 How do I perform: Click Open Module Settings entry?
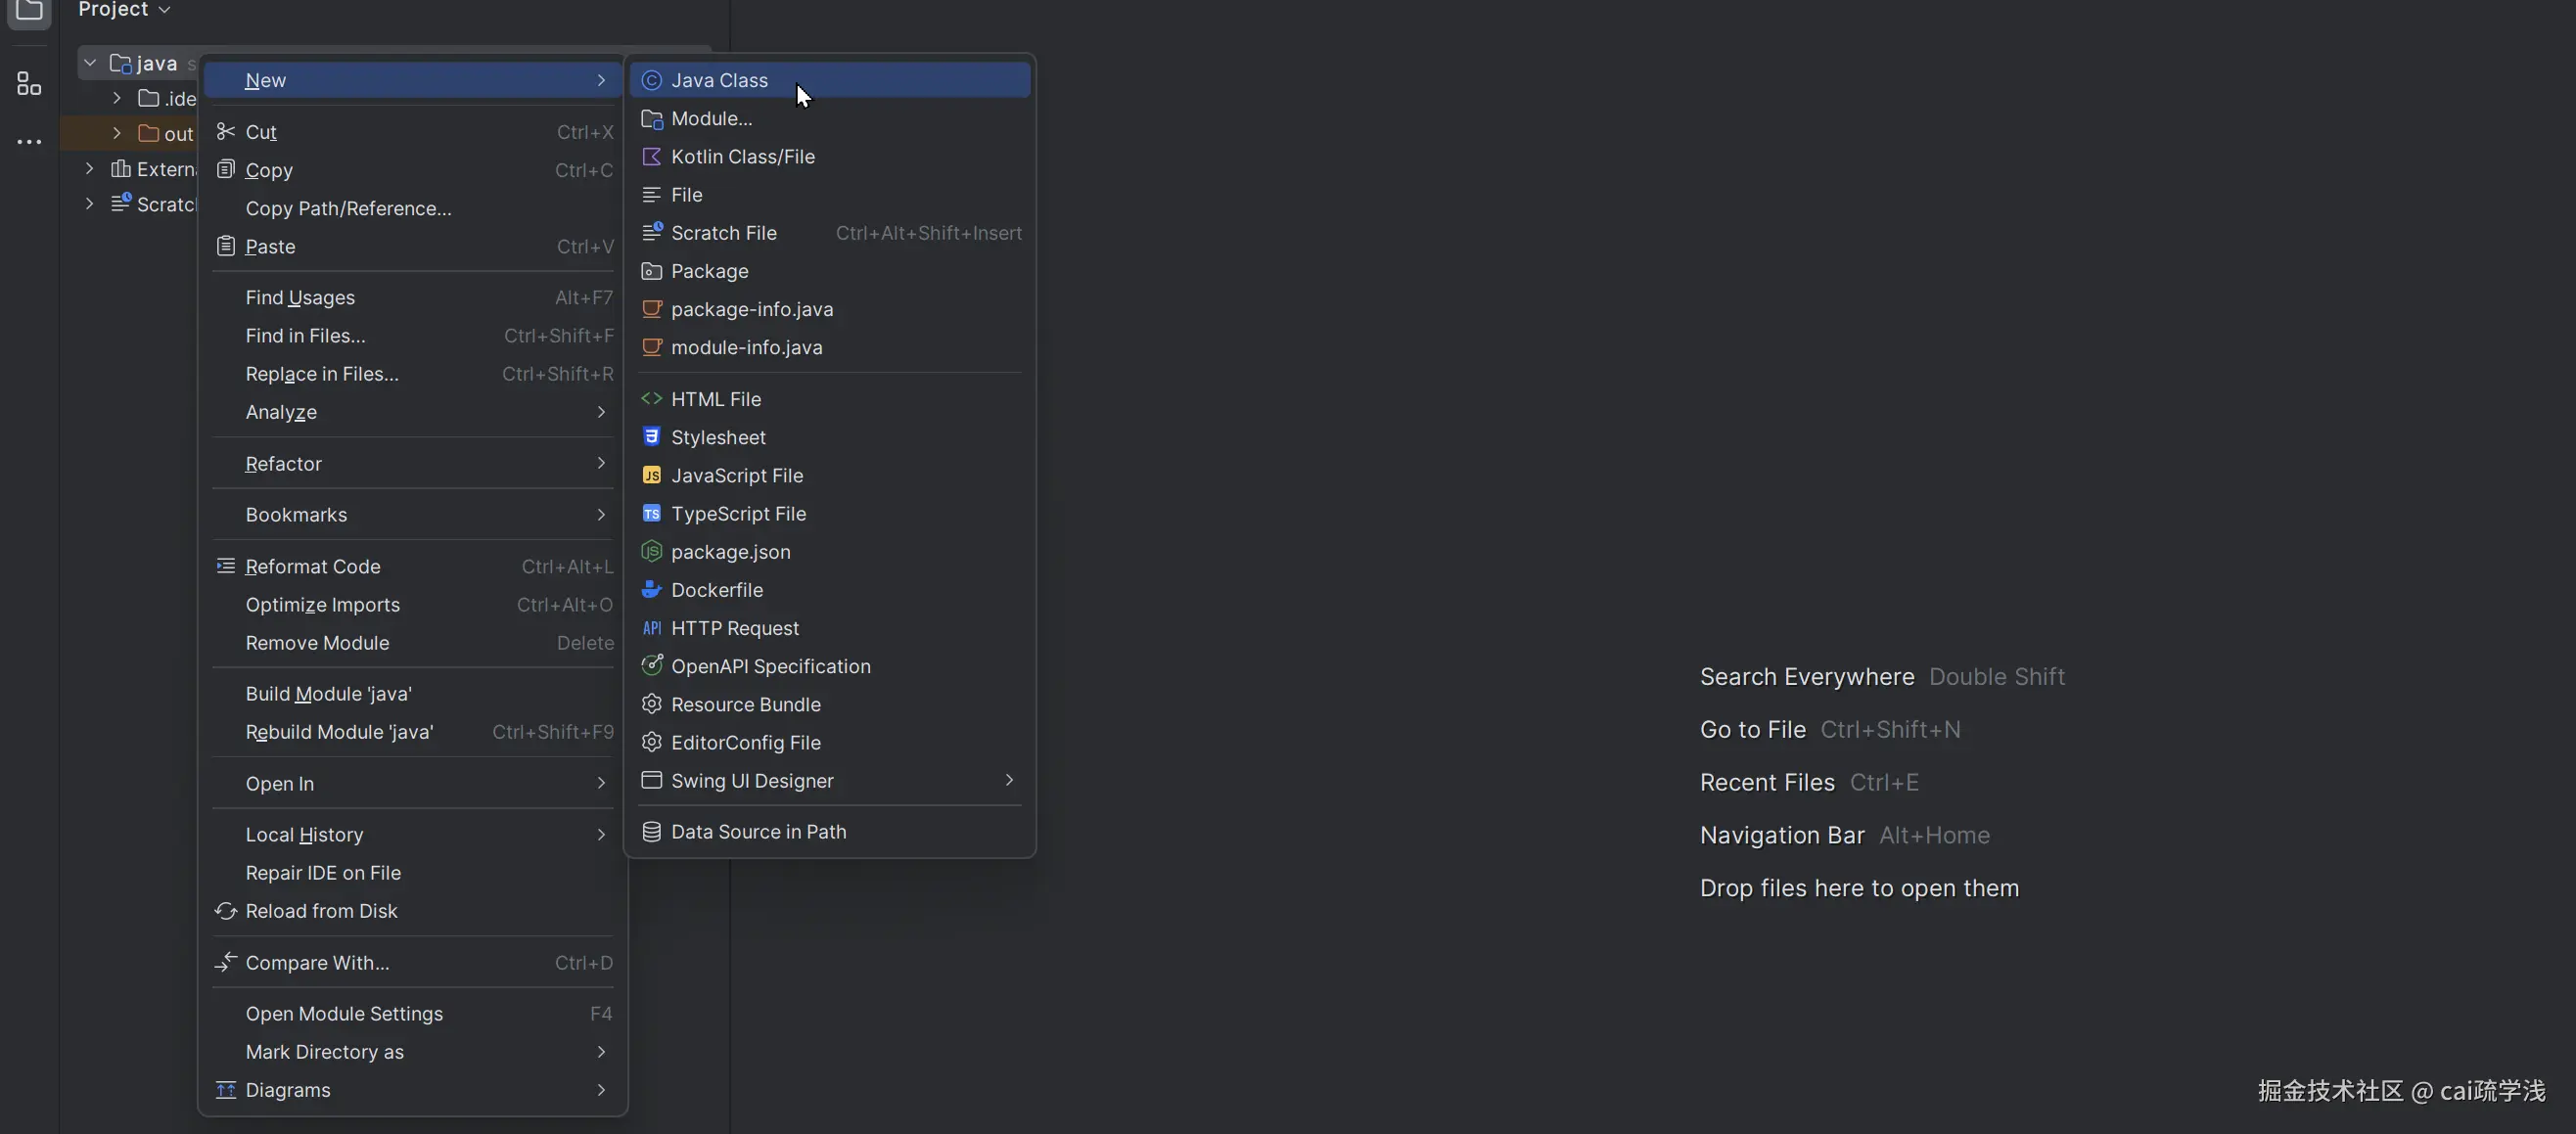coord(344,1014)
